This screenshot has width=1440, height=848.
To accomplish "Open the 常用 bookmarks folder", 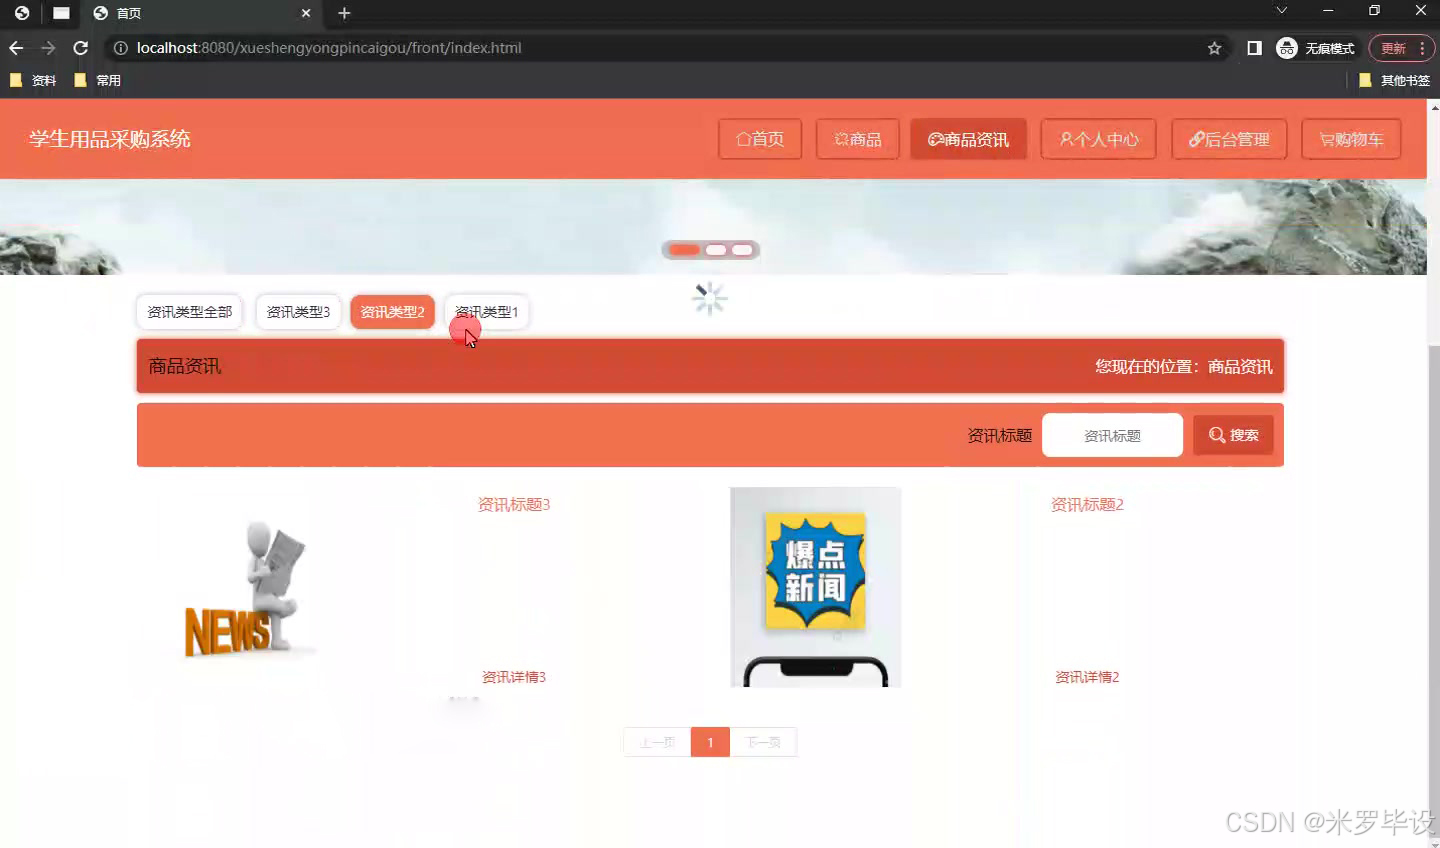I will pyautogui.click(x=98, y=80).
